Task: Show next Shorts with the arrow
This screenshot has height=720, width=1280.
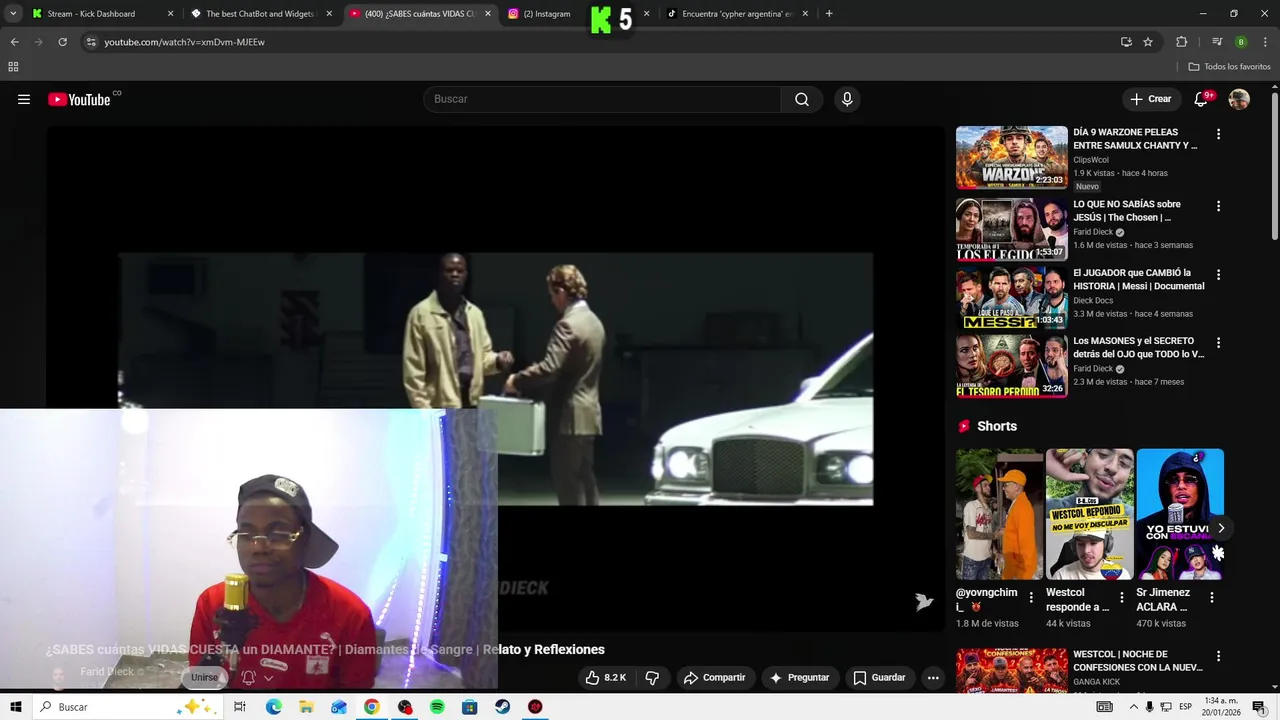Action: tap(1220, 528)
